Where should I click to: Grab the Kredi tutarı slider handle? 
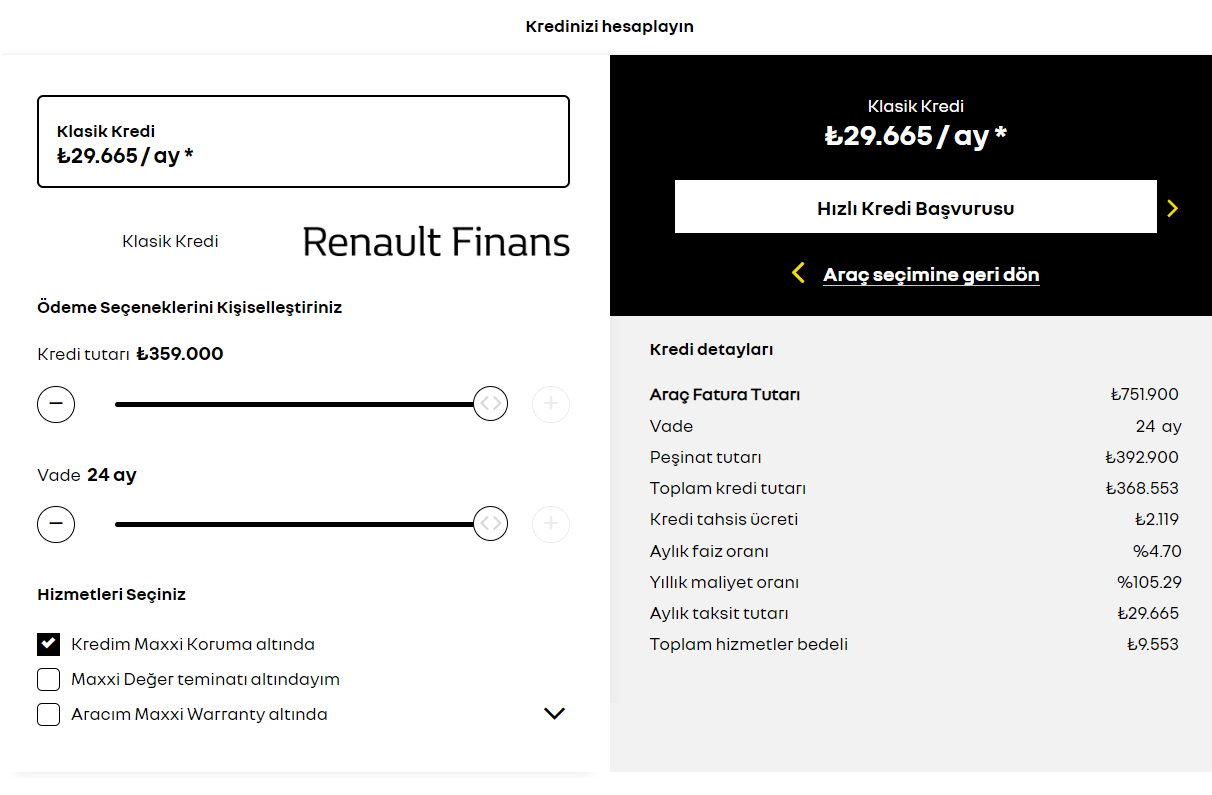490,404
